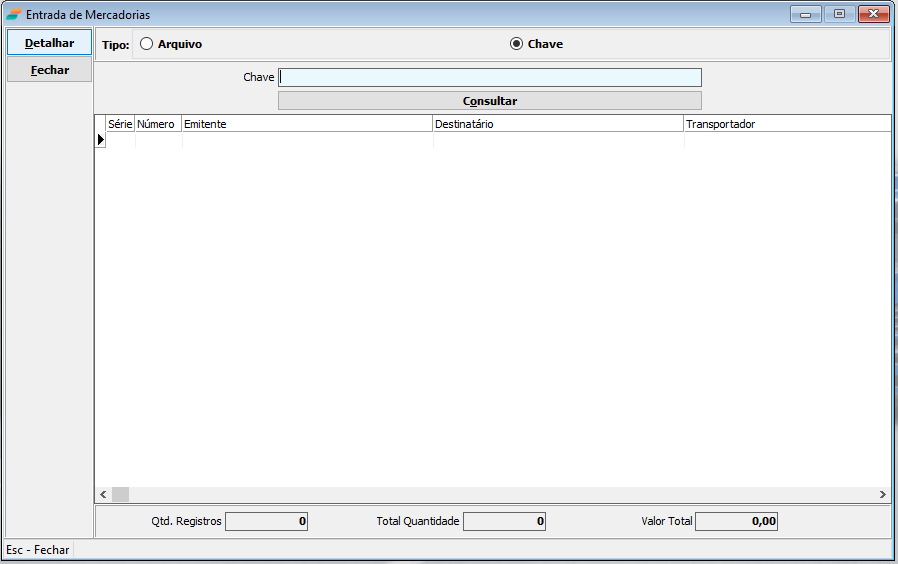Sort by the Número column header
Screen dimensions: 898x564
pos(157,124)
